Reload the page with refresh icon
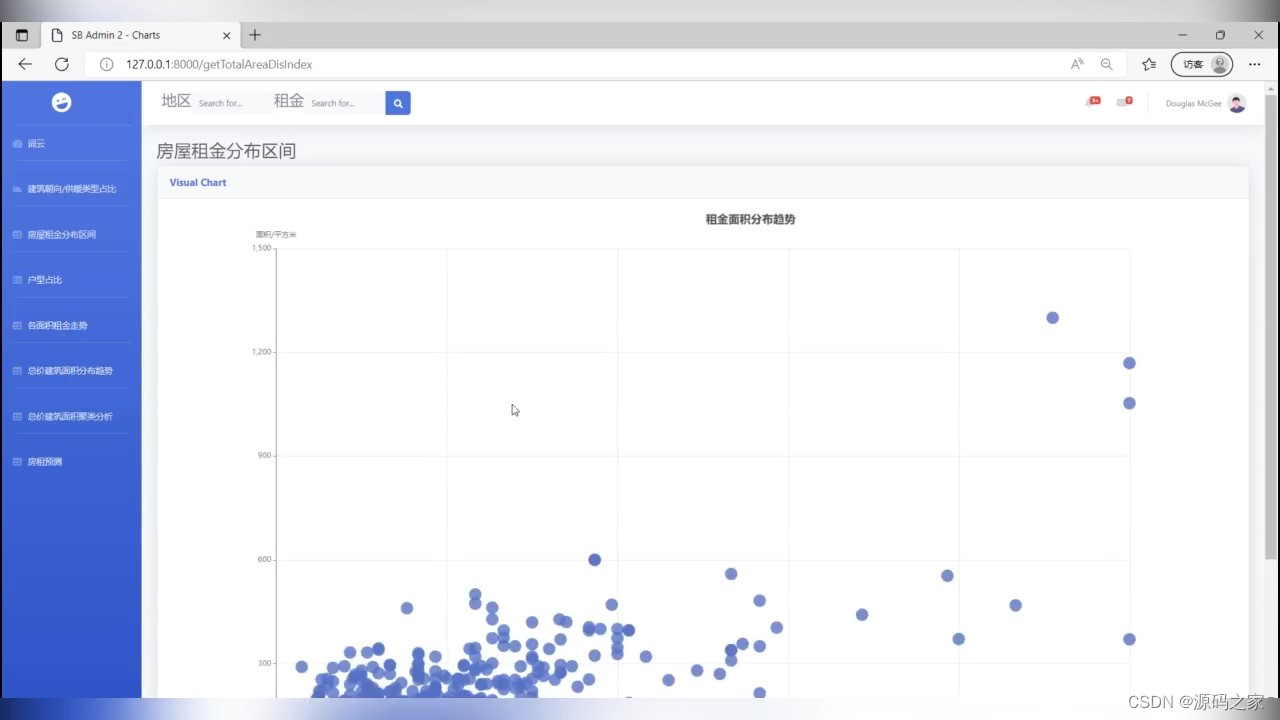This screenshot has width=1280, height=720. pyautogui.click(x=62, y=64)
